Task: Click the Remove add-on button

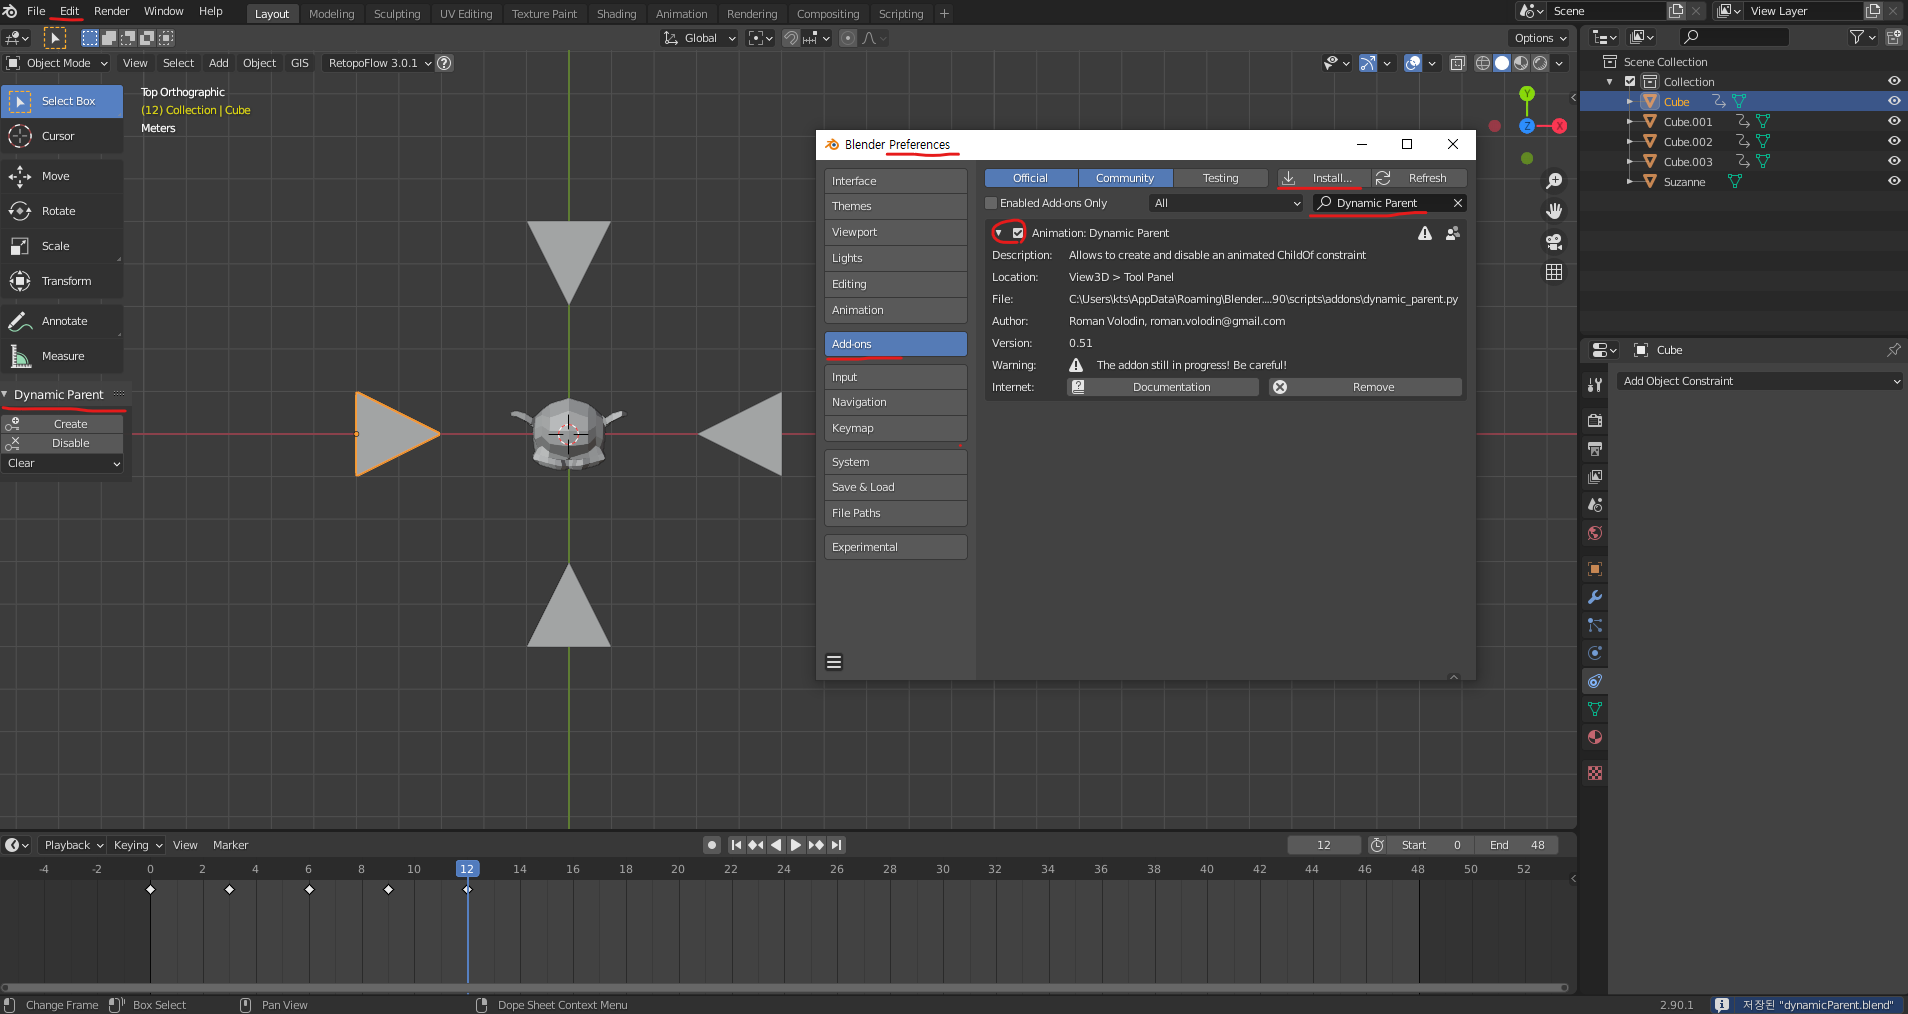Action: [x=1366, y=387]
